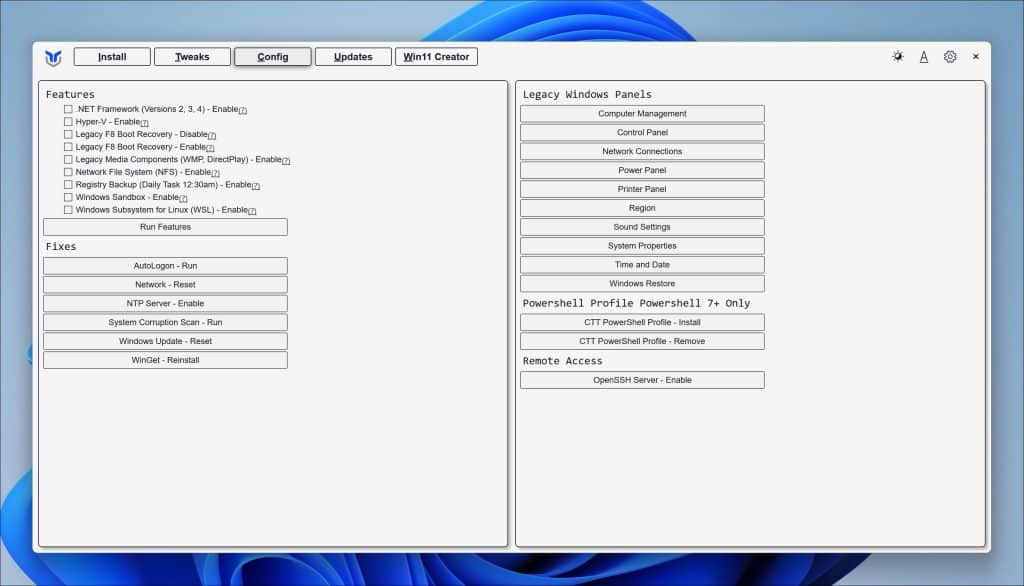Enable the Hyper-V checkbox
Image resolution: width=1024 pixels, height=586 pixels.
68,122
